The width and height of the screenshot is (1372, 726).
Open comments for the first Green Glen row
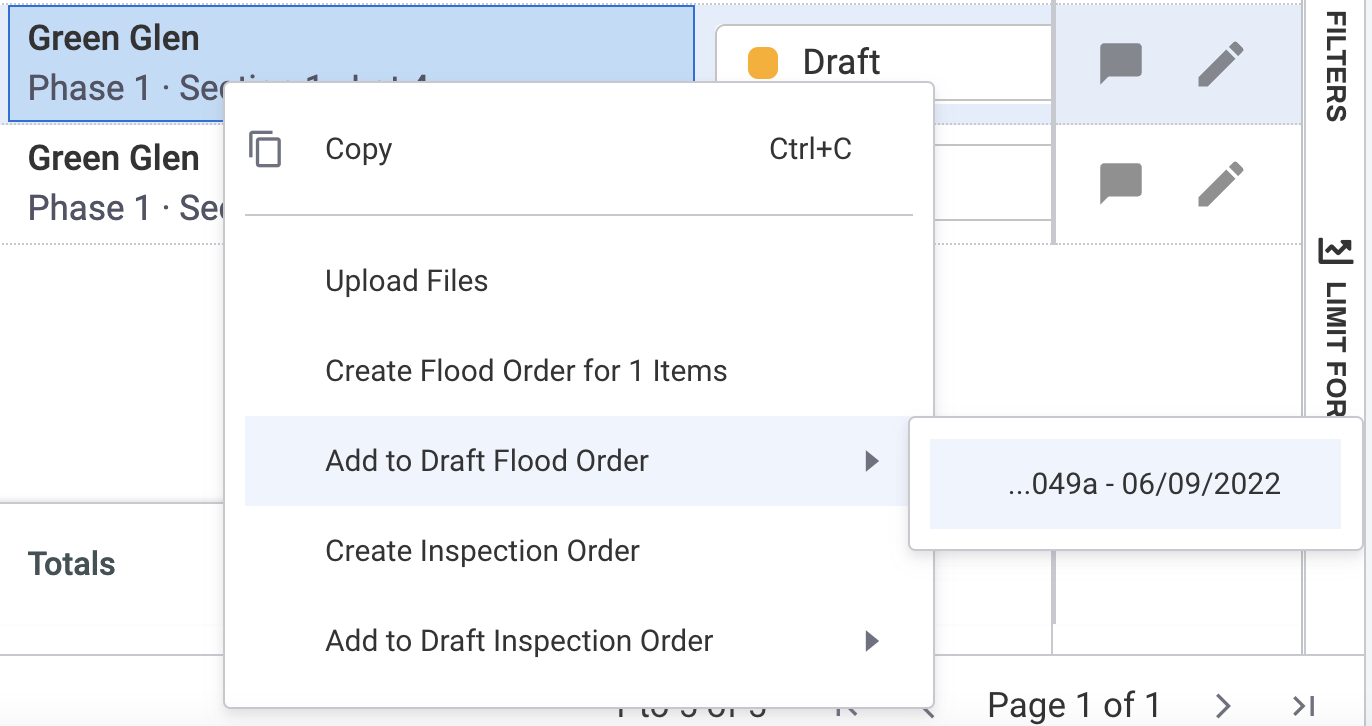pyautogui.click(x=1121, y=62)
